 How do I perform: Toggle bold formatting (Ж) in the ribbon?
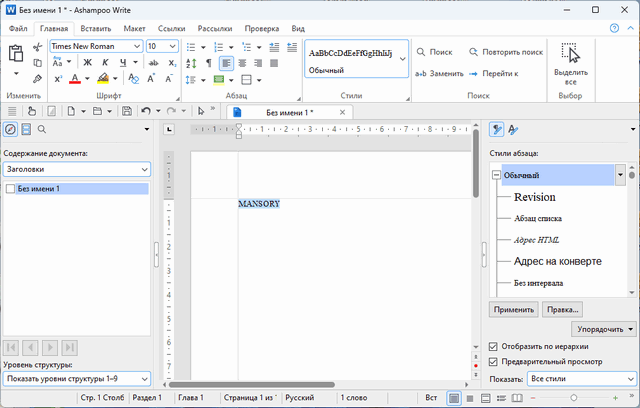[x=88, y=63]
